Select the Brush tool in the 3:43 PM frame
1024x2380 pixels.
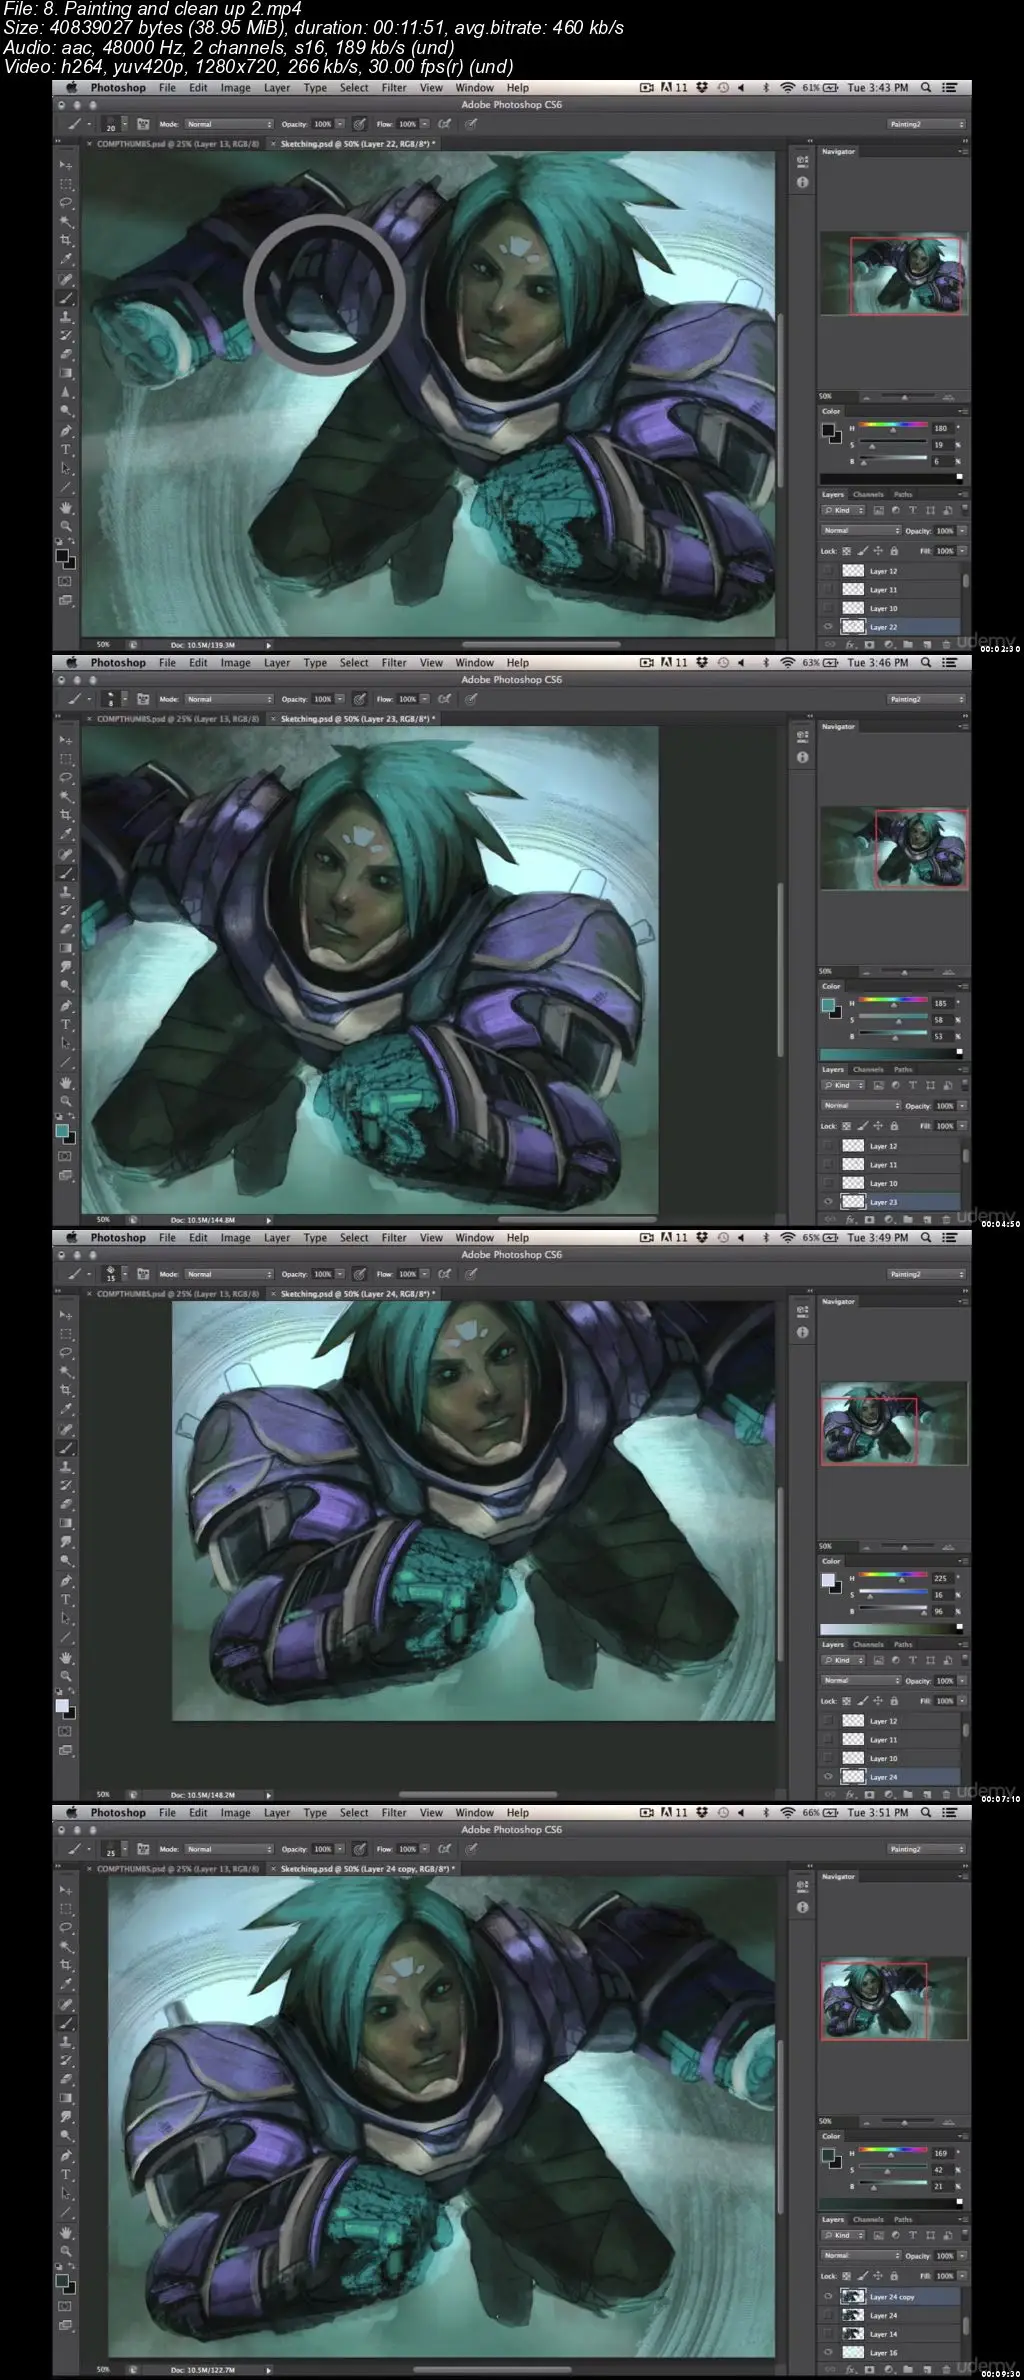pos(66,298)
